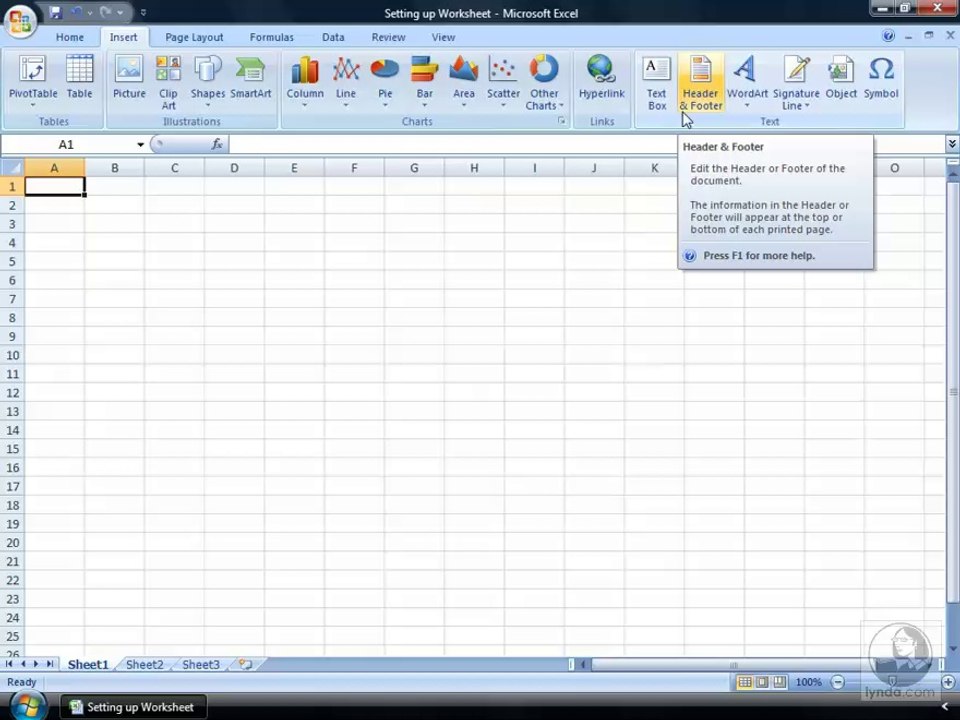The width and height of the screenshot is (960, 720).
Task: Customize Quick Access Toolbar dropdown arrow
Action: coord(143,12)
